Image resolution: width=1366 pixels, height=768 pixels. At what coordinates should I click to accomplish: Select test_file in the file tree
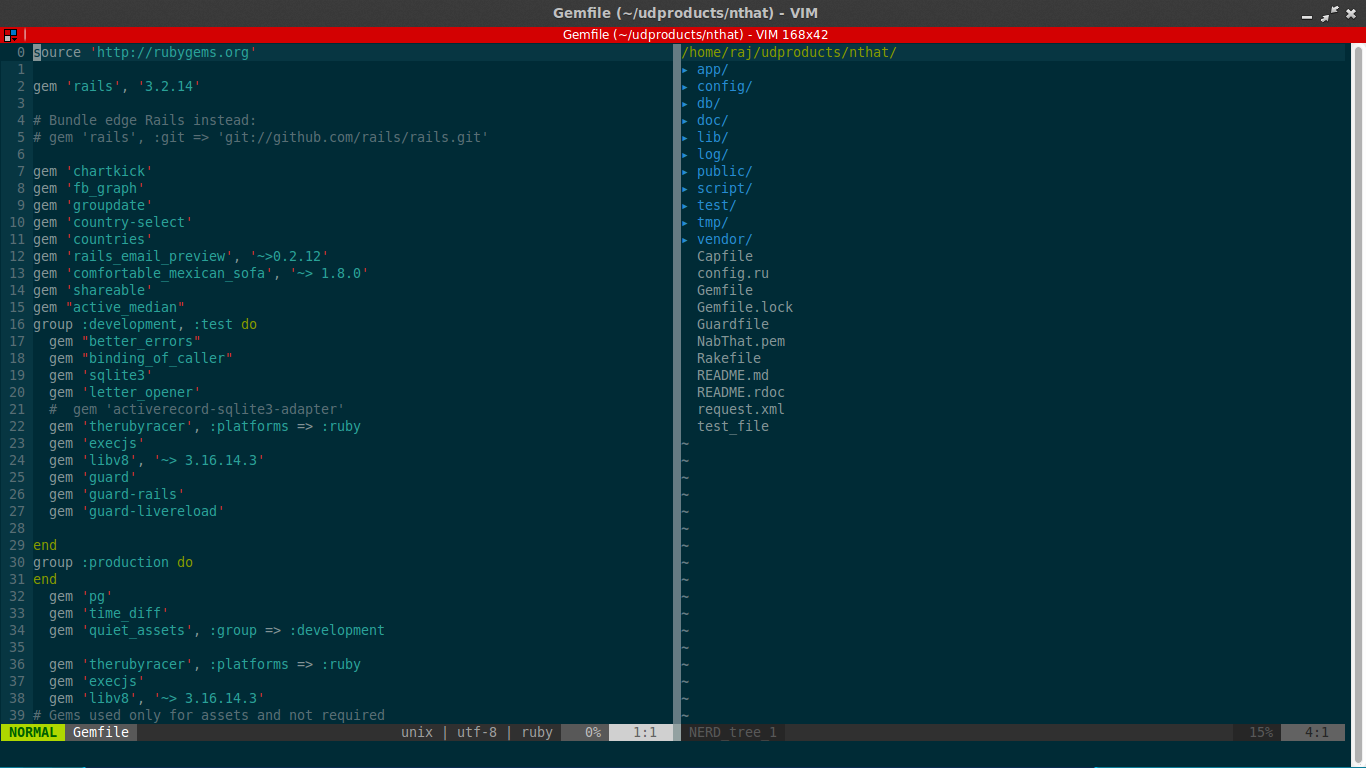pos(733,426)
